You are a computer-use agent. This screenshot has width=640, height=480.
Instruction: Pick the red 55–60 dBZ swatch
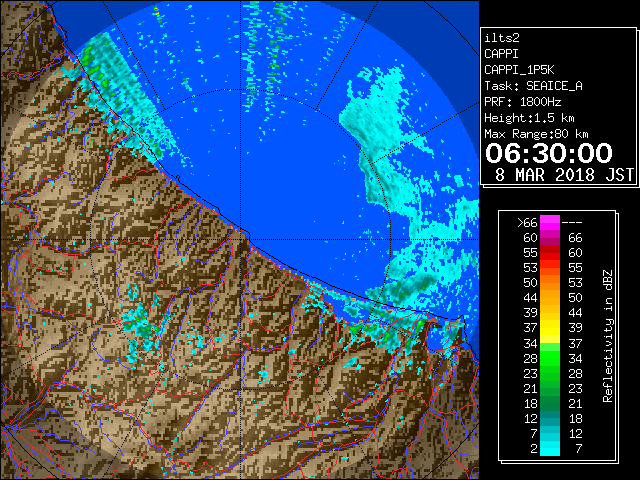tap(550, 253)
